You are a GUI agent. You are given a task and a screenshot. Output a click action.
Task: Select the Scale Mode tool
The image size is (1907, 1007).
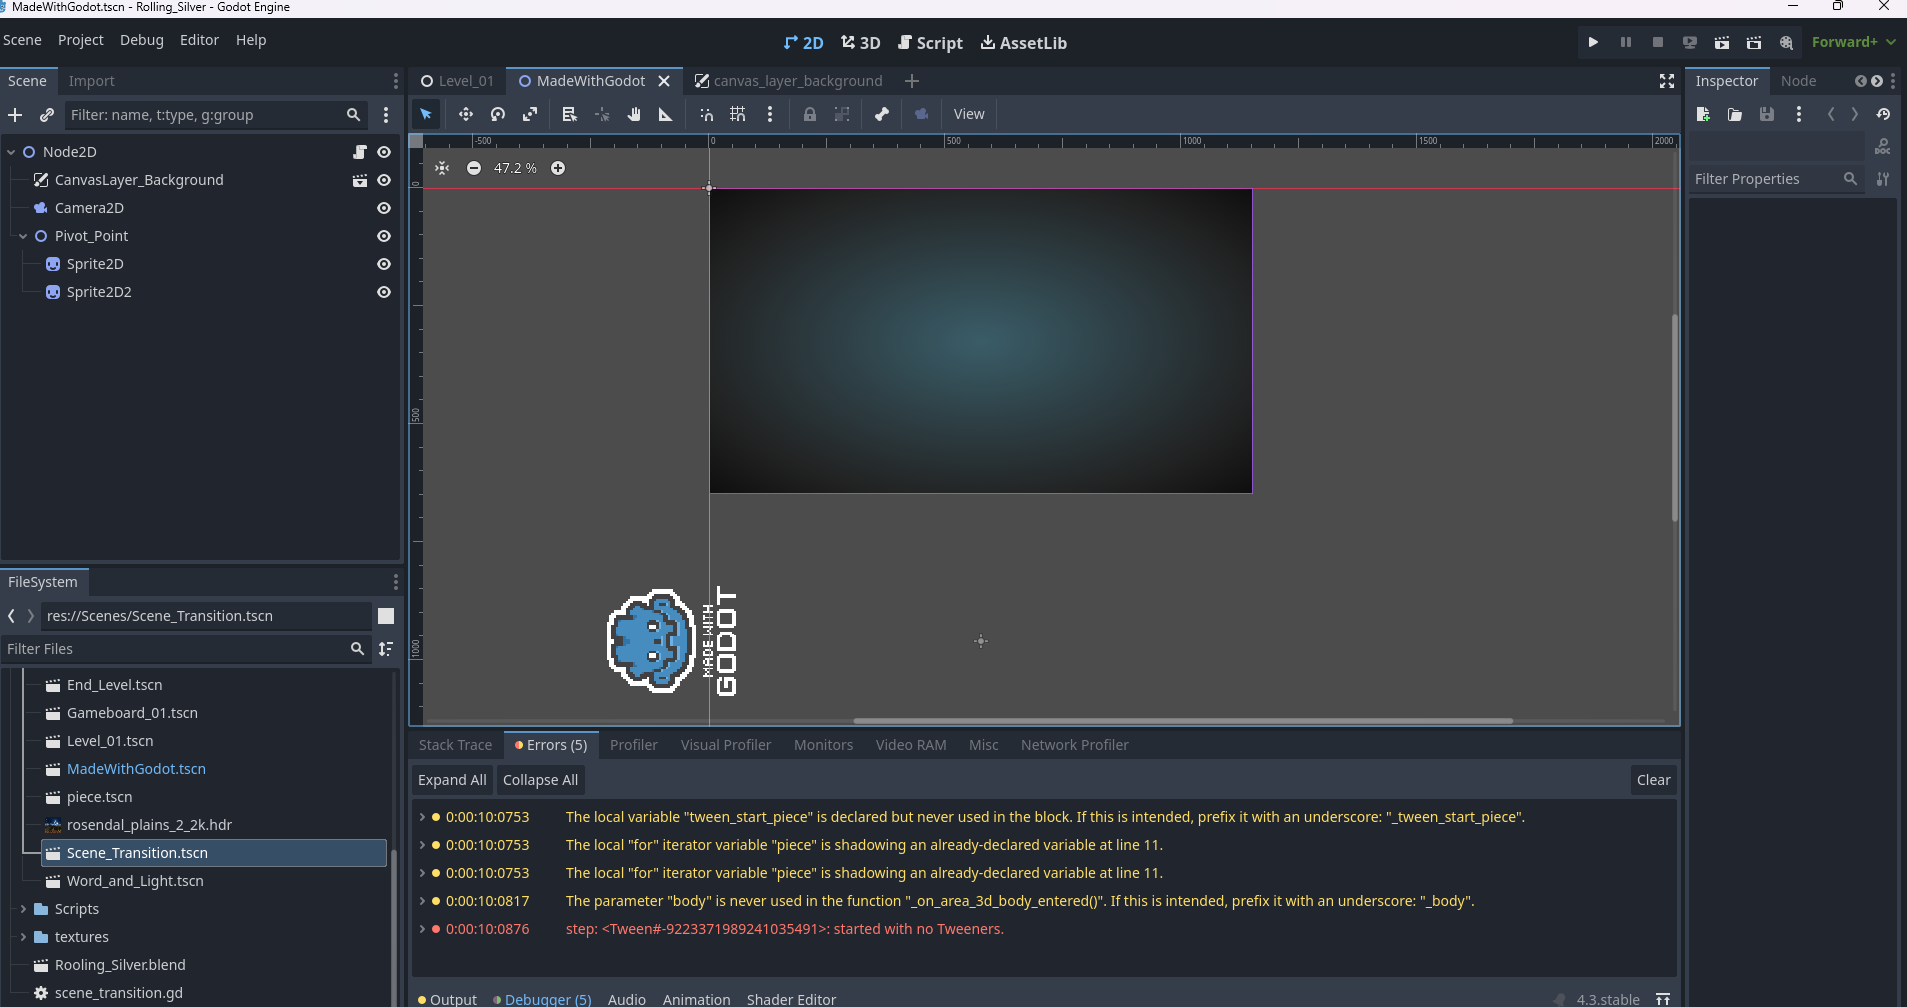530,114
